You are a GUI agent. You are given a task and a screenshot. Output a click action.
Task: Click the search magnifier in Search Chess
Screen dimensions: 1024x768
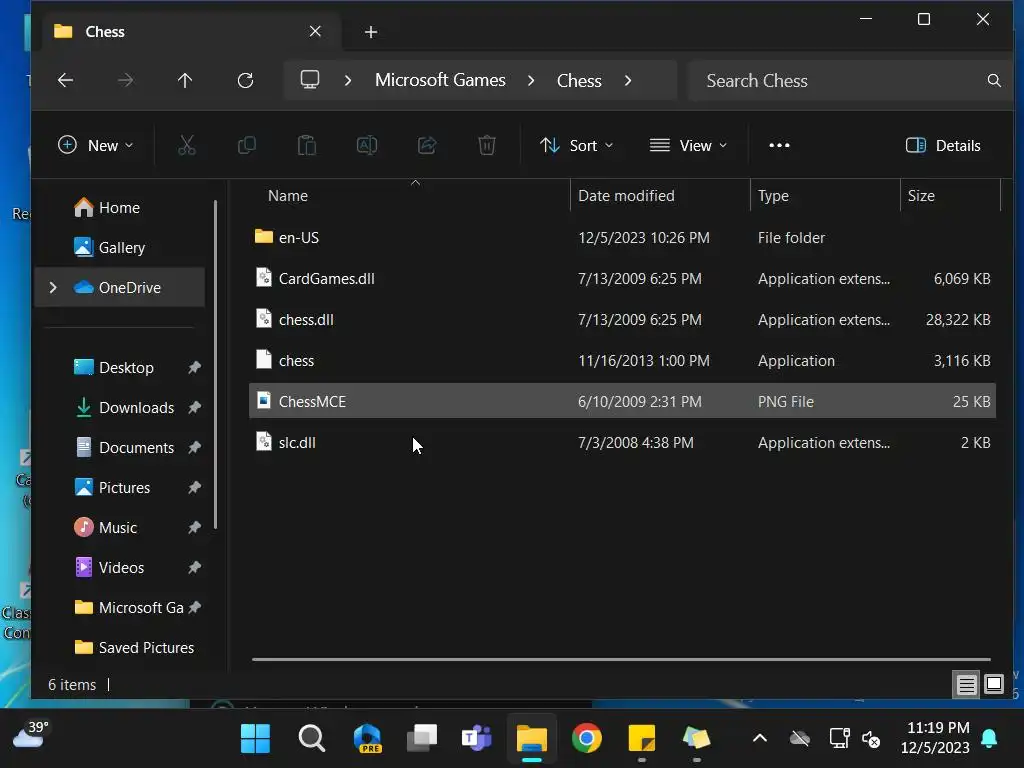pos(994,80)
